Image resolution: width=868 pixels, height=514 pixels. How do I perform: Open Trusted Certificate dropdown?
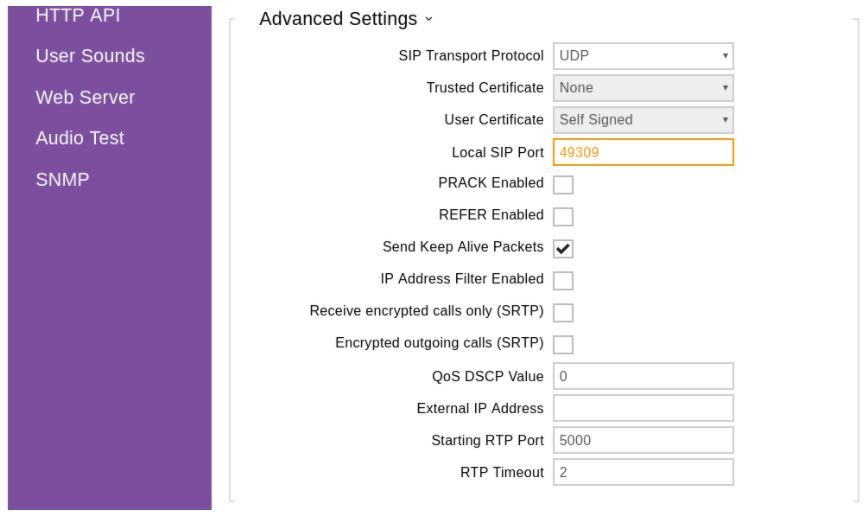642,88
